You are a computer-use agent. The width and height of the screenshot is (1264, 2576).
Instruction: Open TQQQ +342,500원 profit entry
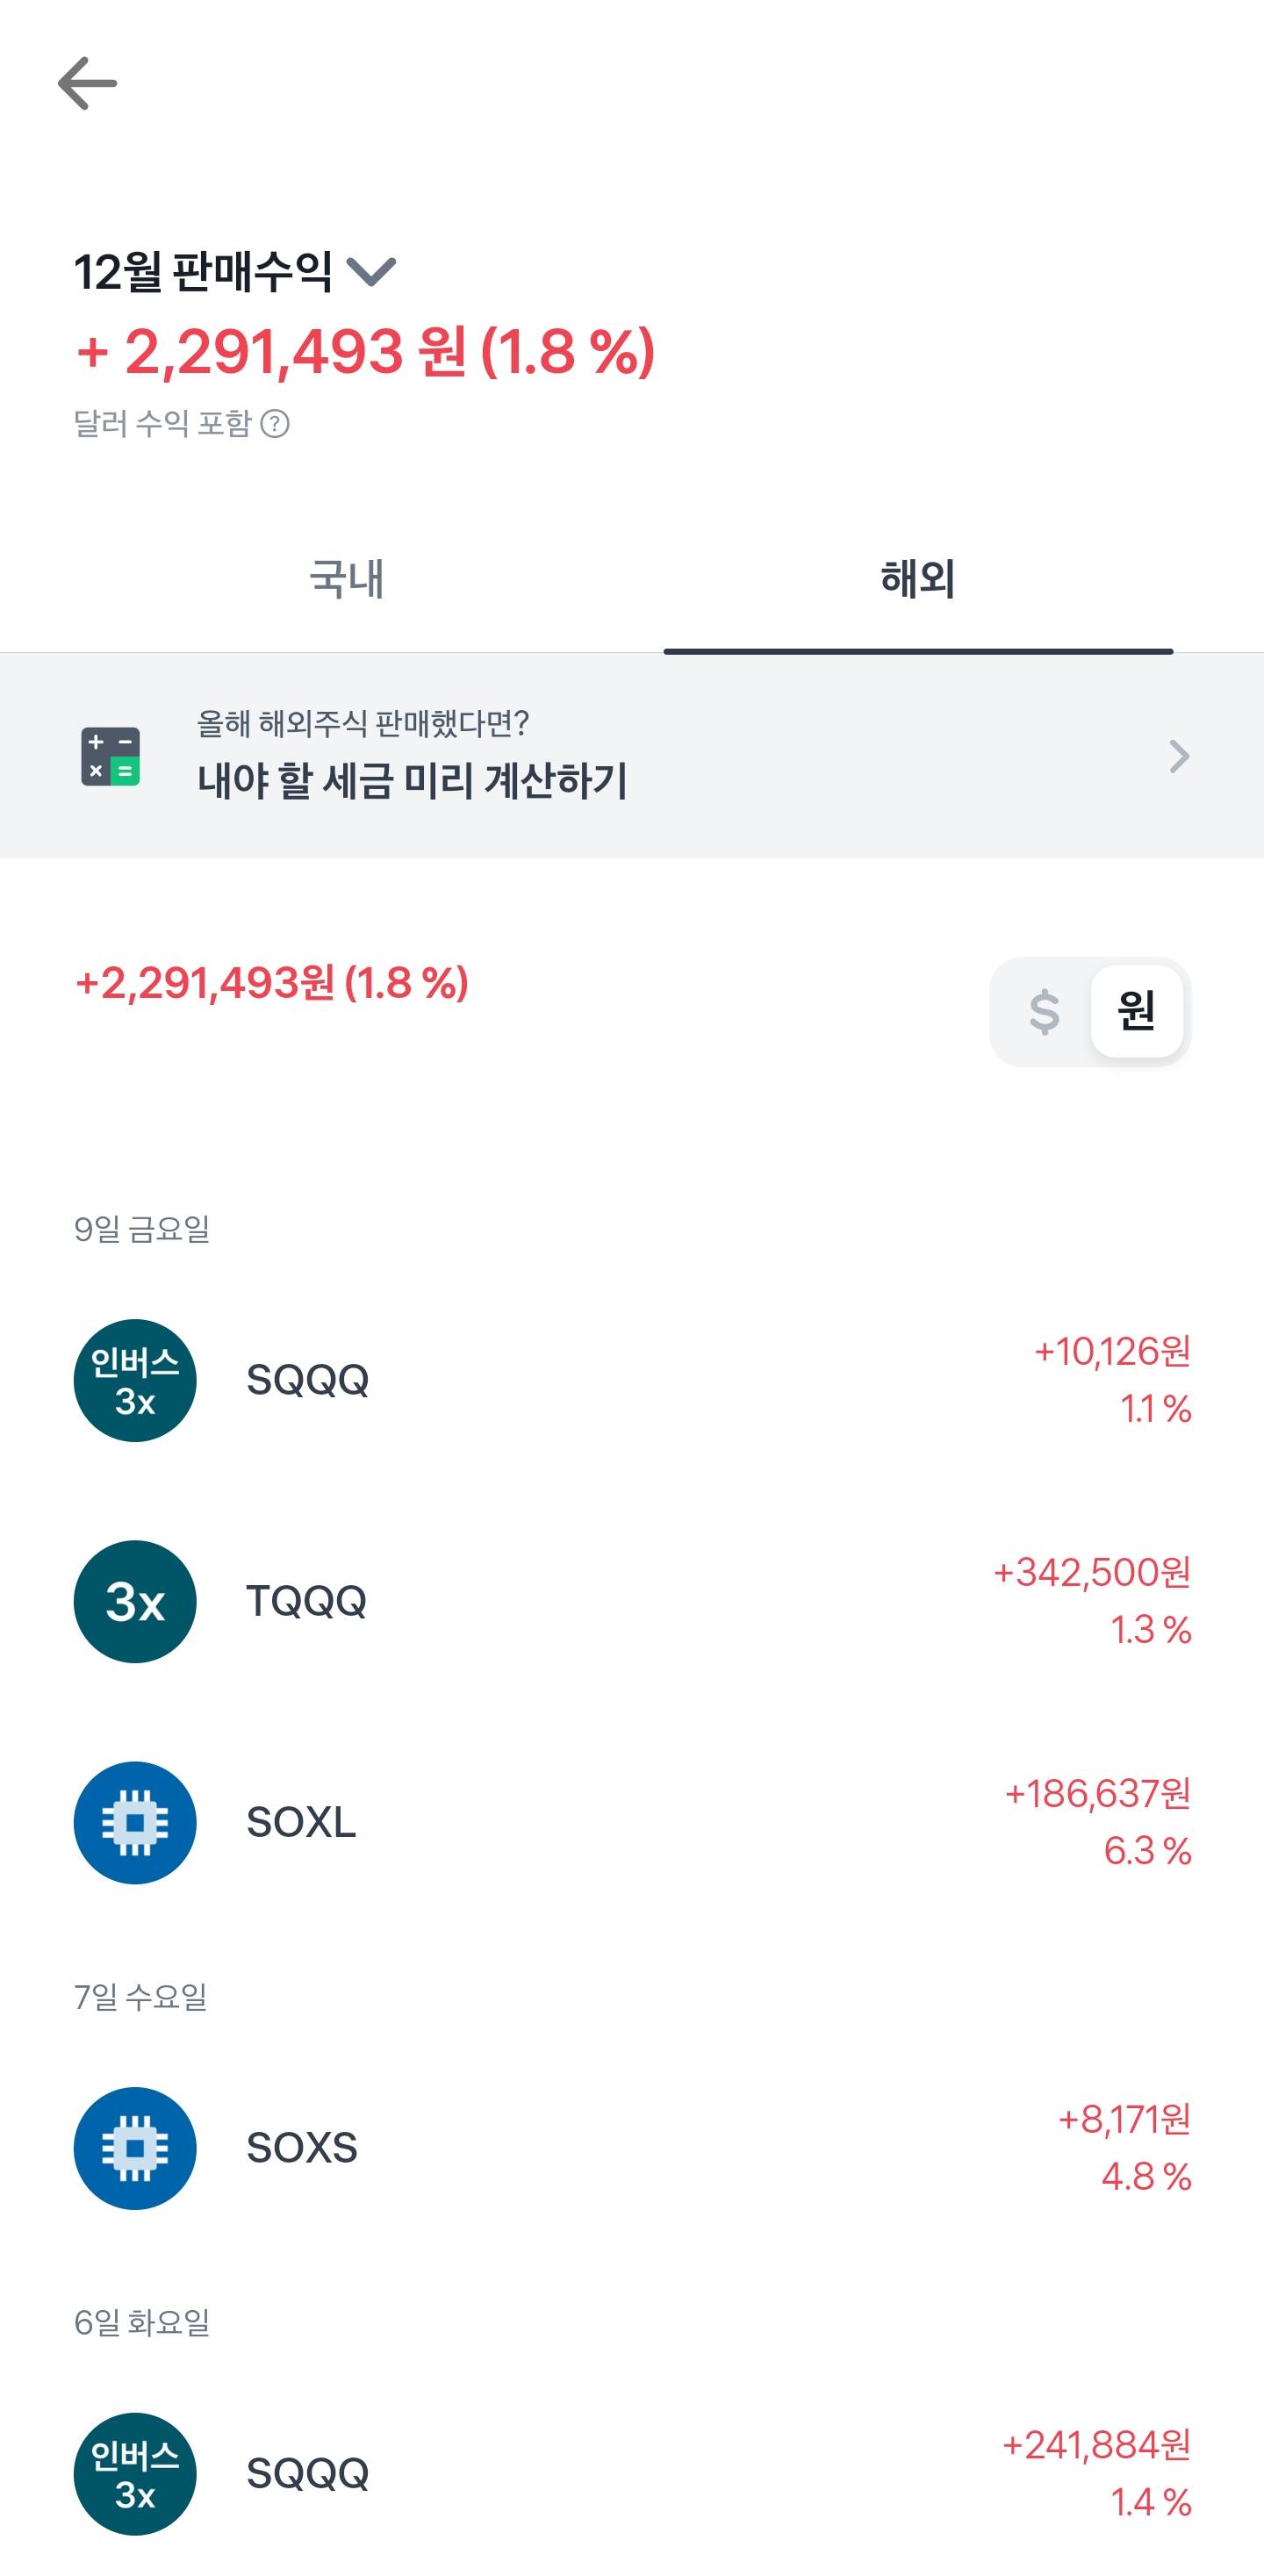pyautogui.click(x=1091, y=1573)
